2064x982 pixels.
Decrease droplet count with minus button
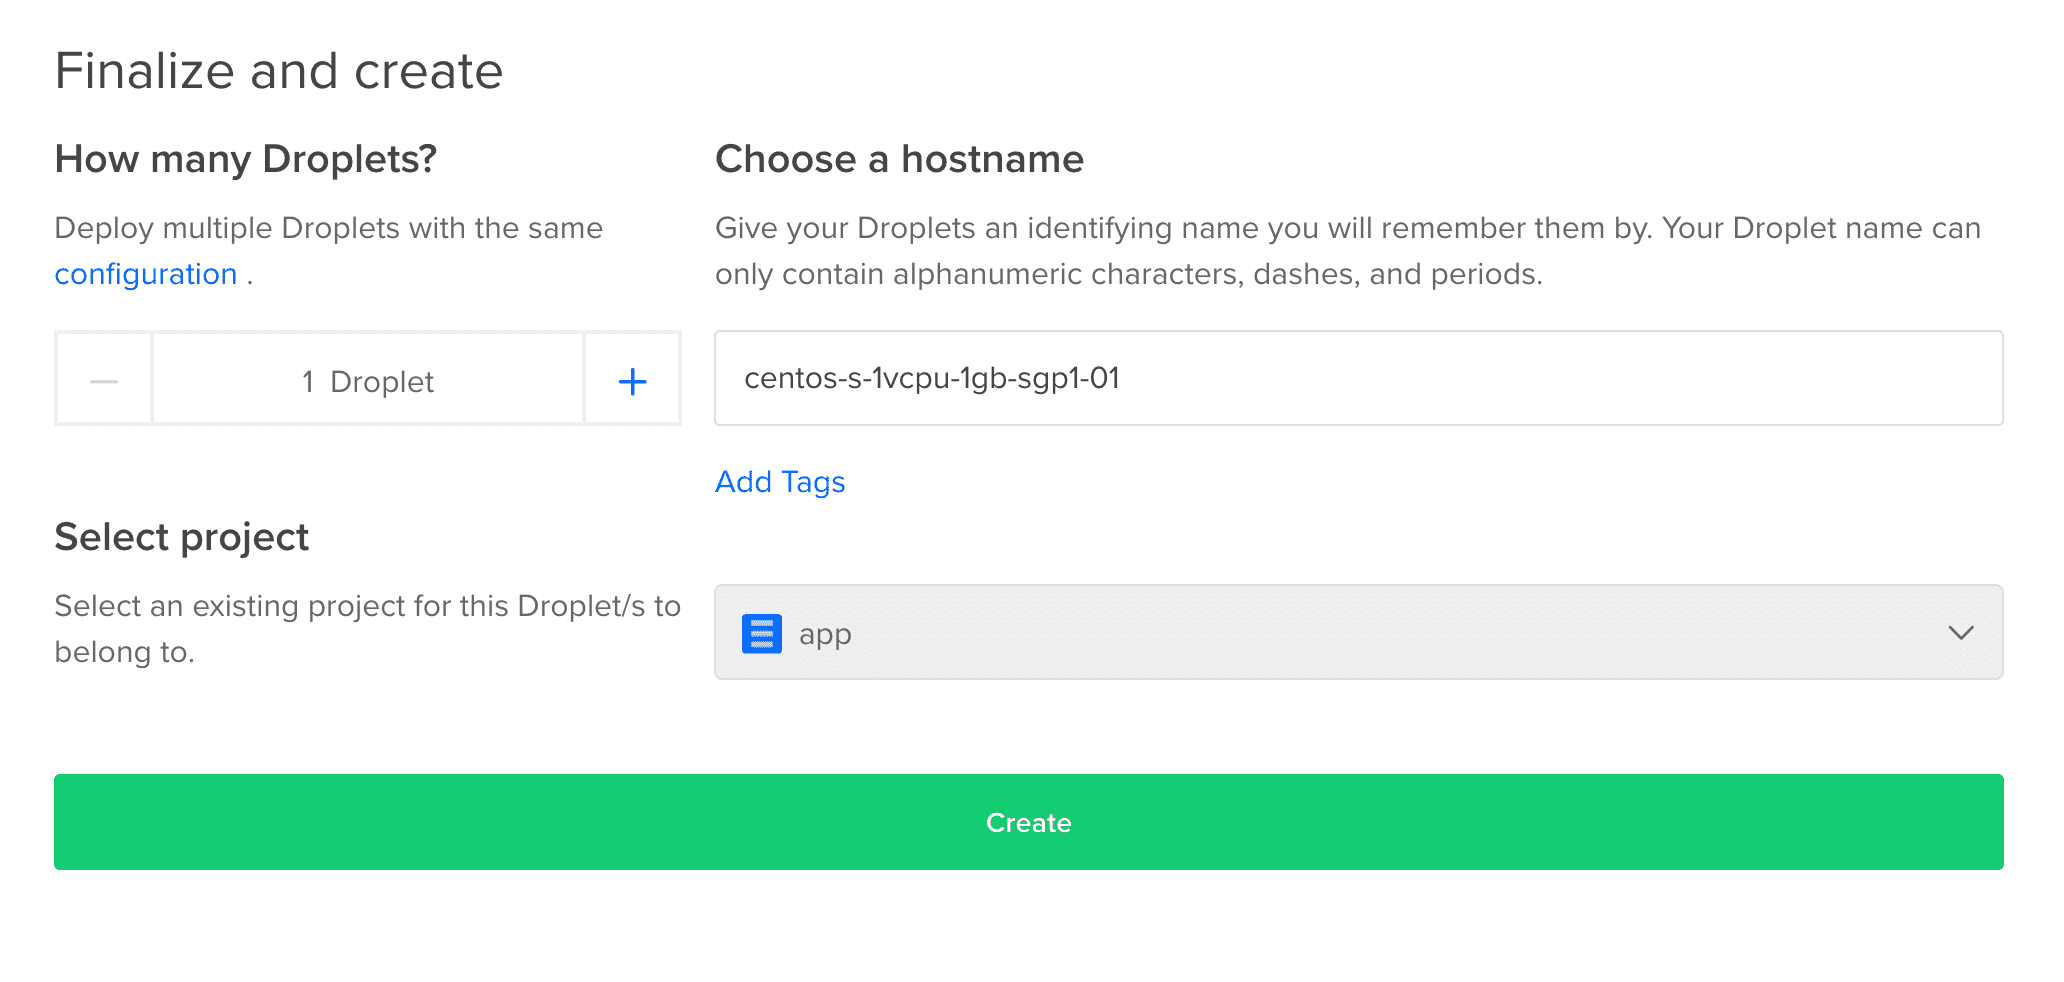coord(104,381)
